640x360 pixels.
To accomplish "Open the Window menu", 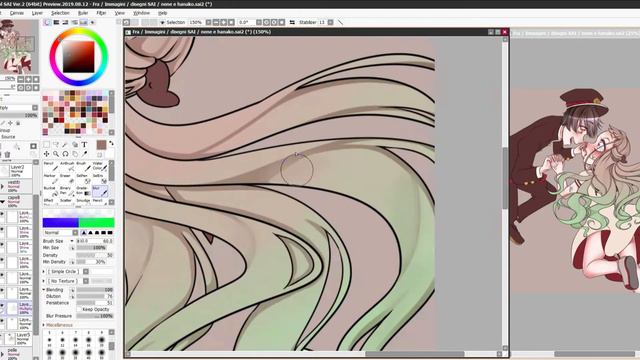I will coord(141,13).
